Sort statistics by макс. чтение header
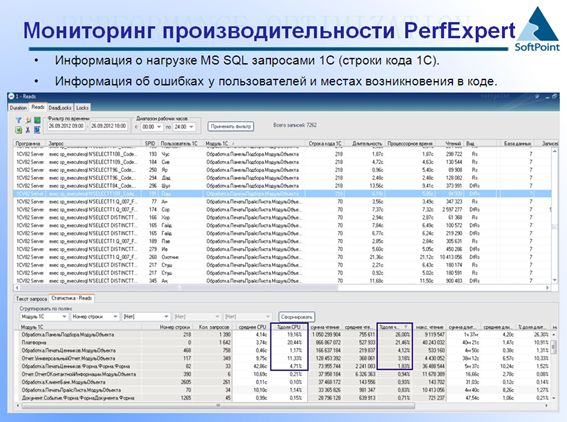 pos(430,327)
